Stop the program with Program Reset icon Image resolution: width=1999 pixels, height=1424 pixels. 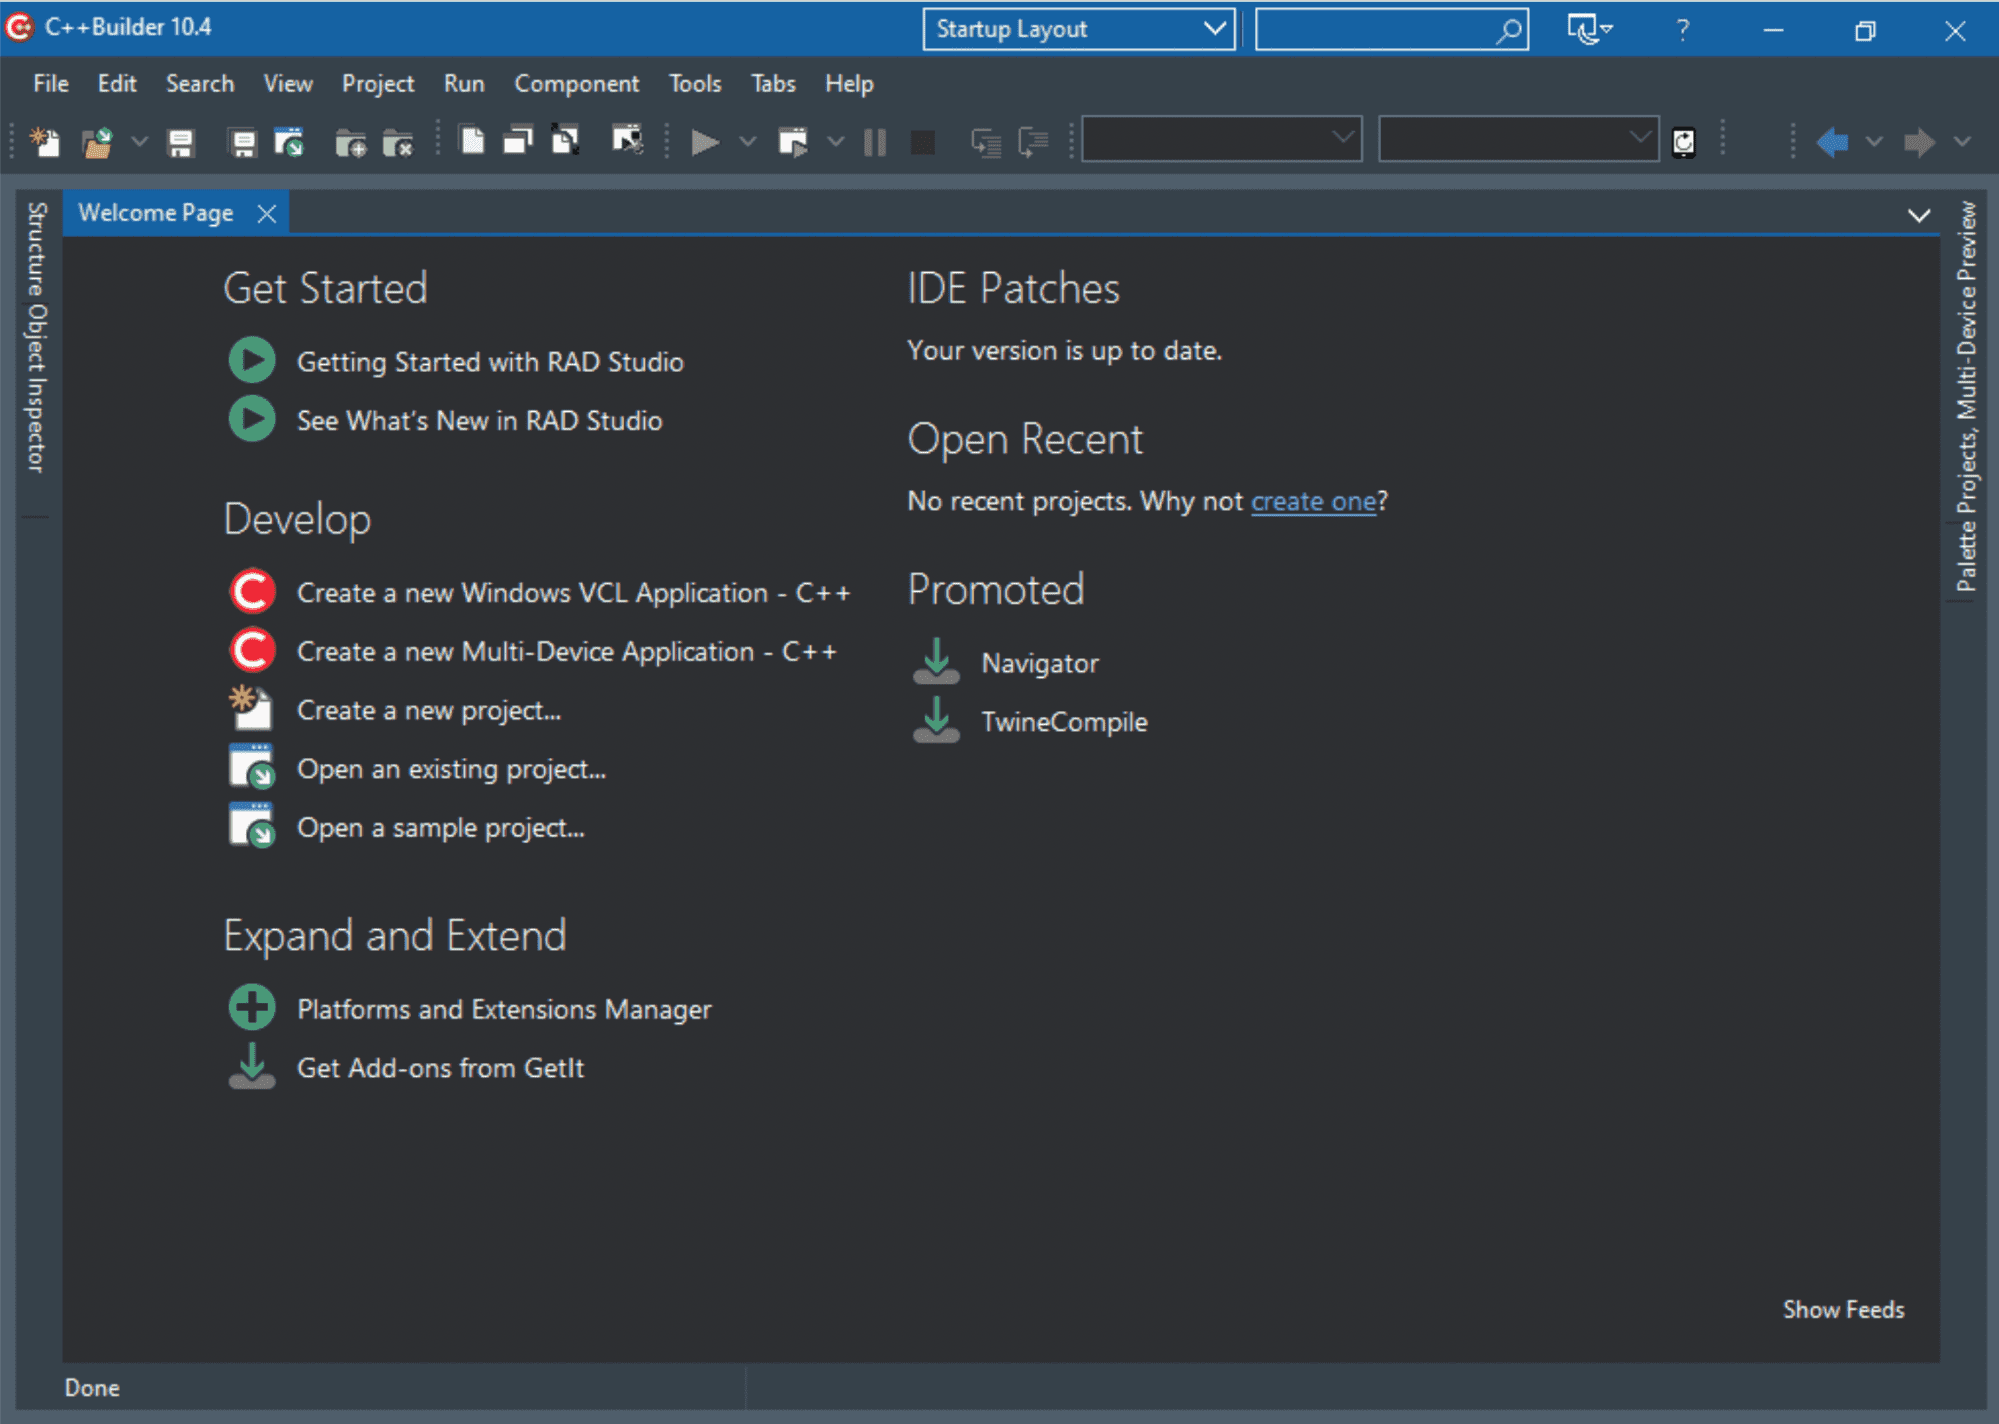pos(922,142)
